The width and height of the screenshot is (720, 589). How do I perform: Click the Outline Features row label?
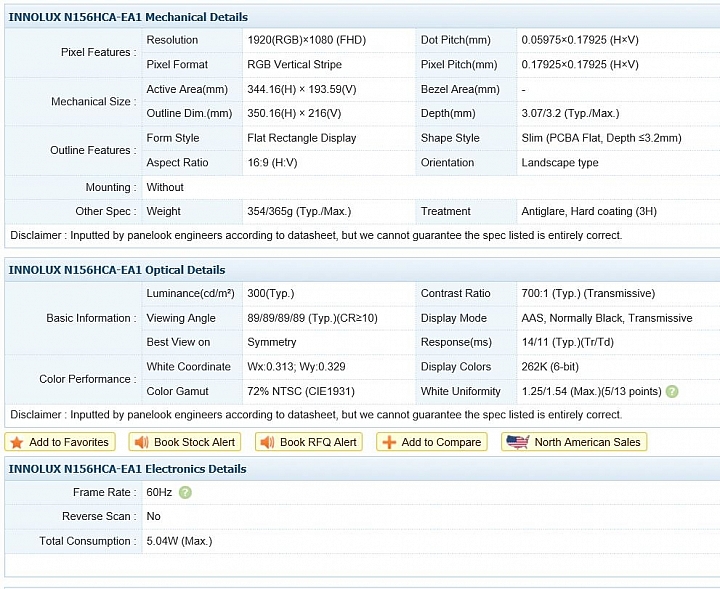tap(93, 150)
